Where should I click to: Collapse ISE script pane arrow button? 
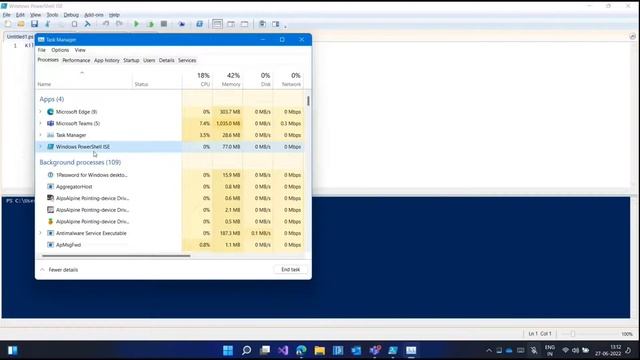click(633, 37)
